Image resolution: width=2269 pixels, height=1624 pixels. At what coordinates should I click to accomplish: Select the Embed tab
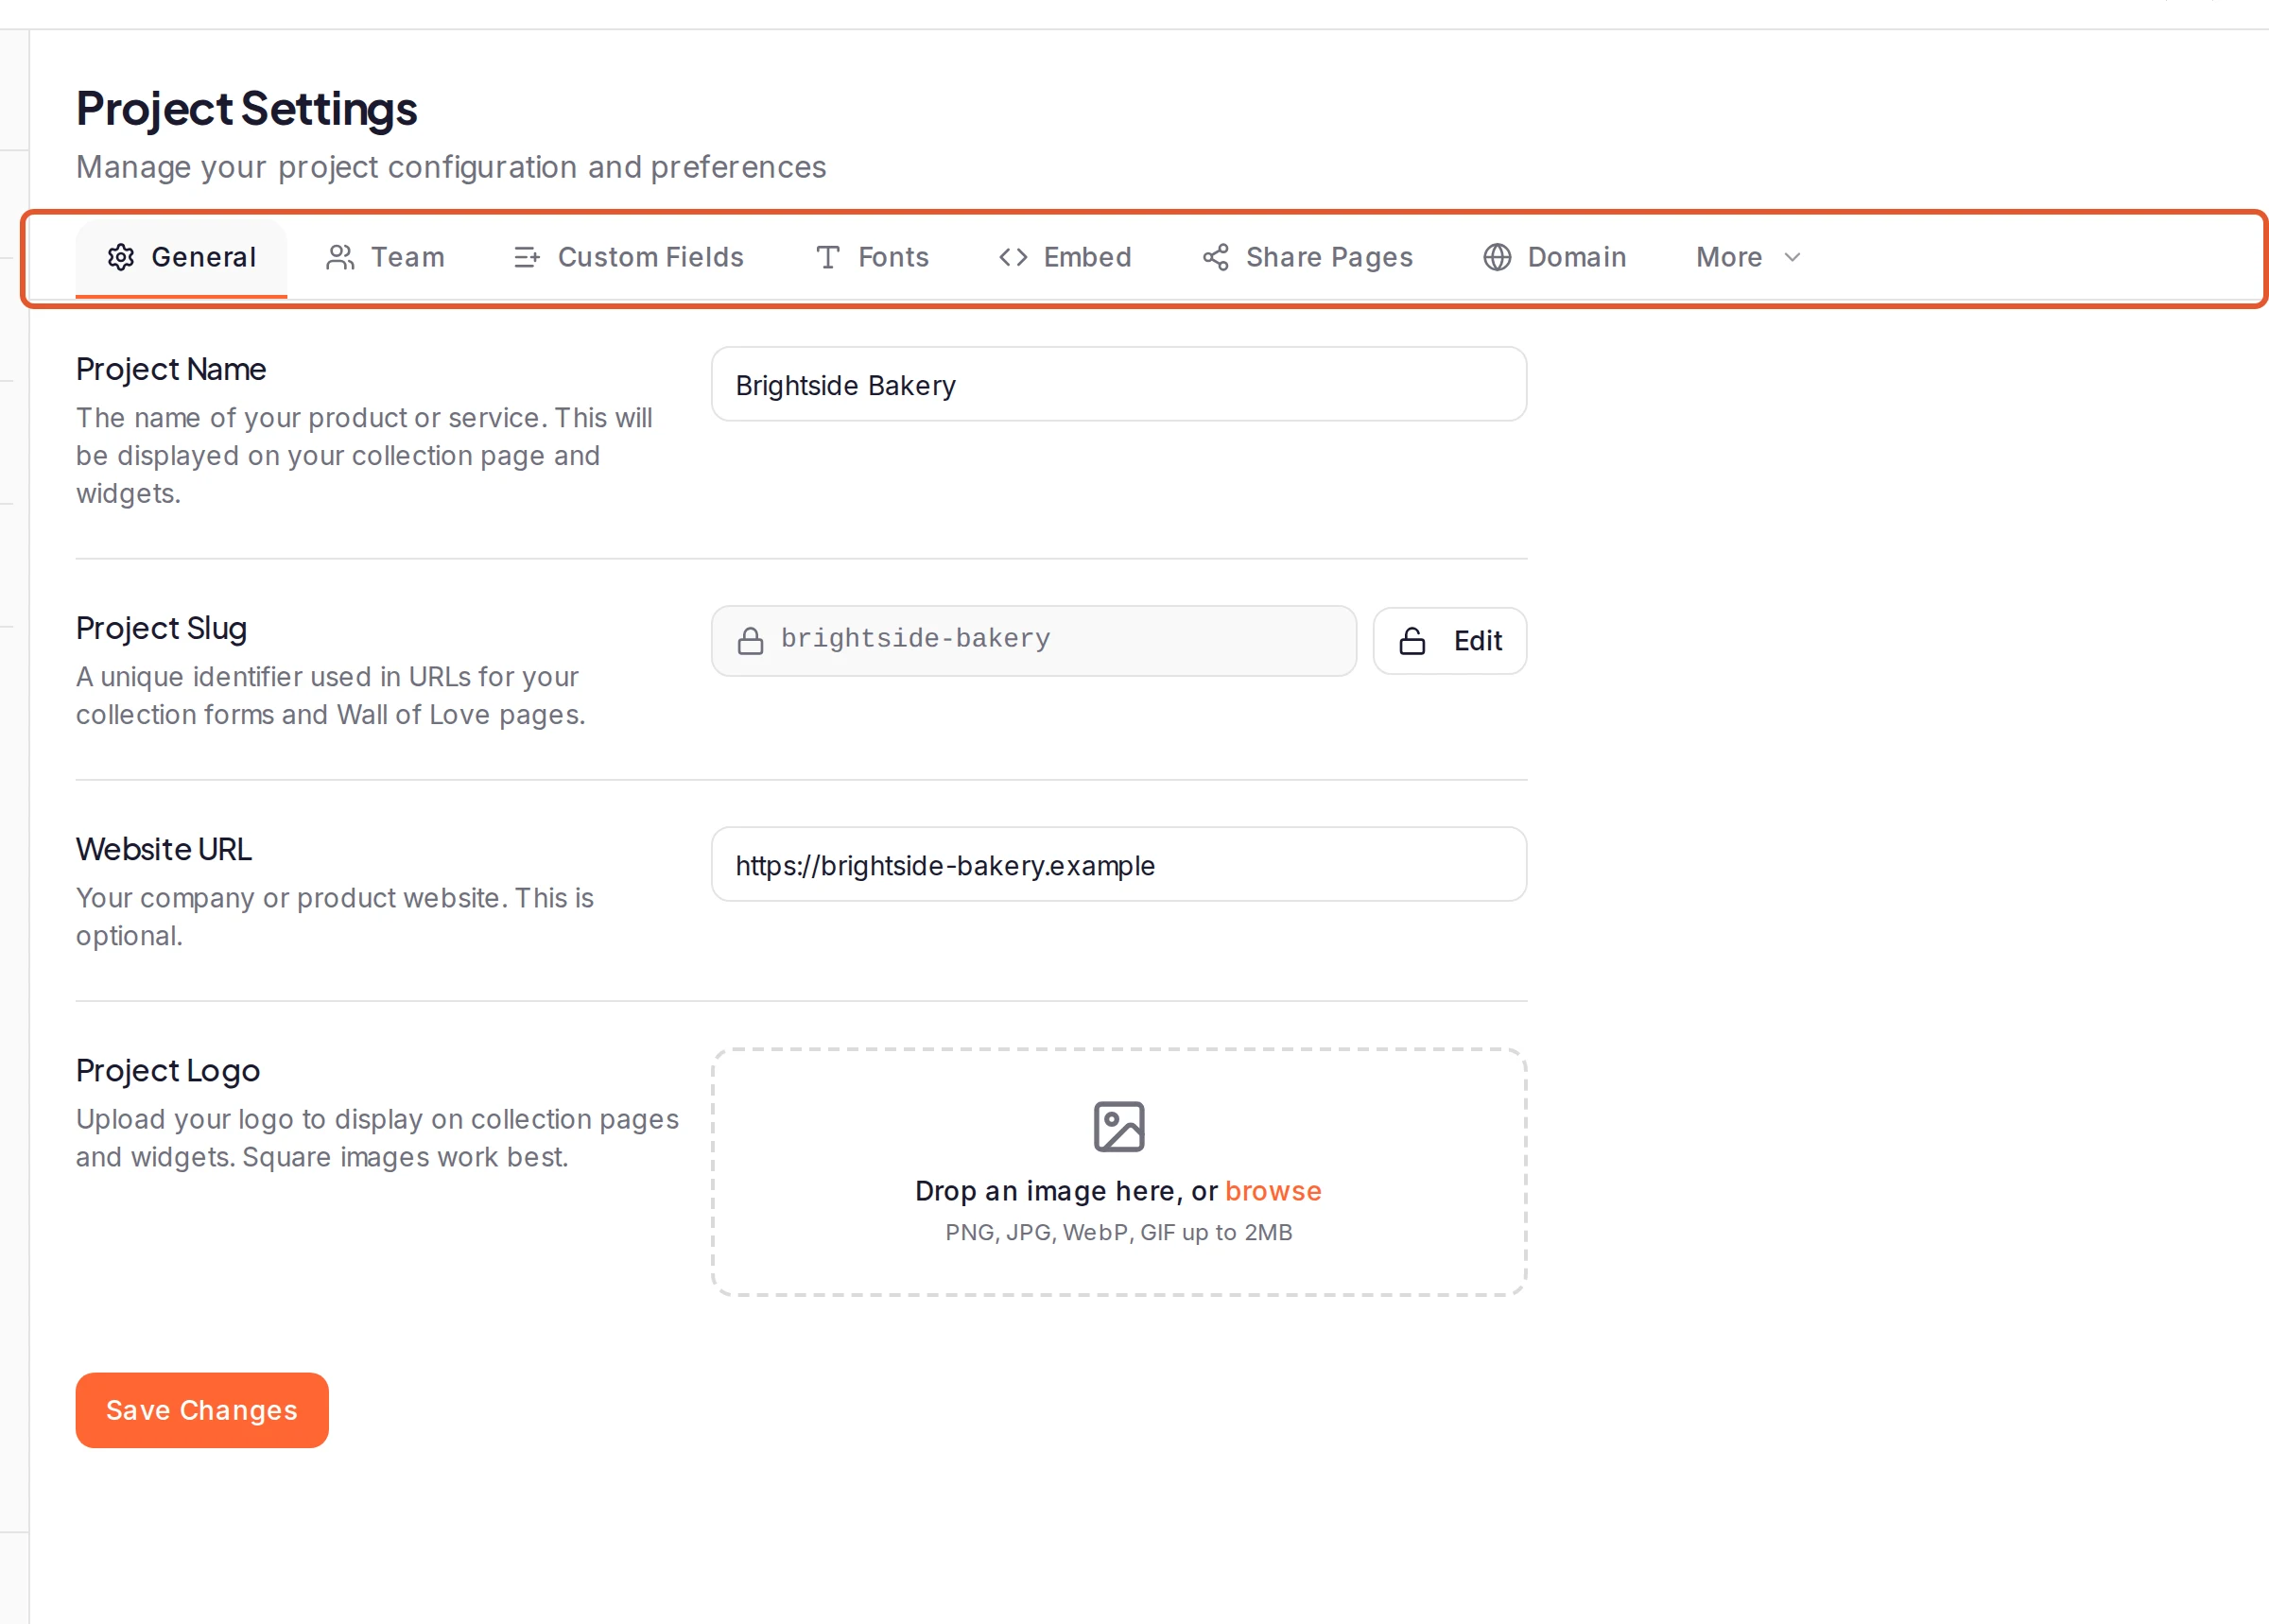(x=1065, y=257)
